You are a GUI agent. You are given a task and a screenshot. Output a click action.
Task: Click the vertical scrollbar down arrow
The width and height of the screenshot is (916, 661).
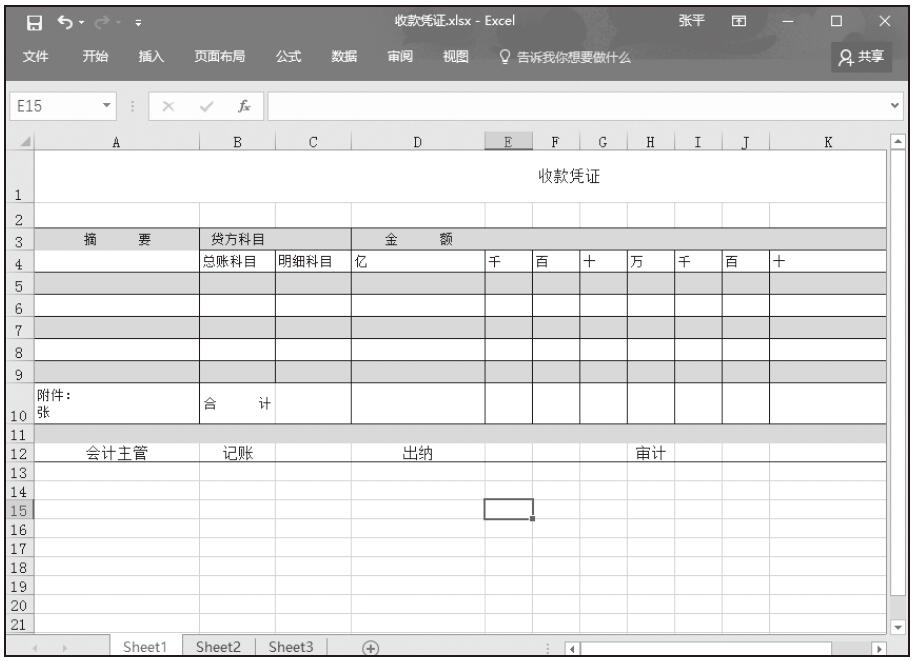pos(897,625)
